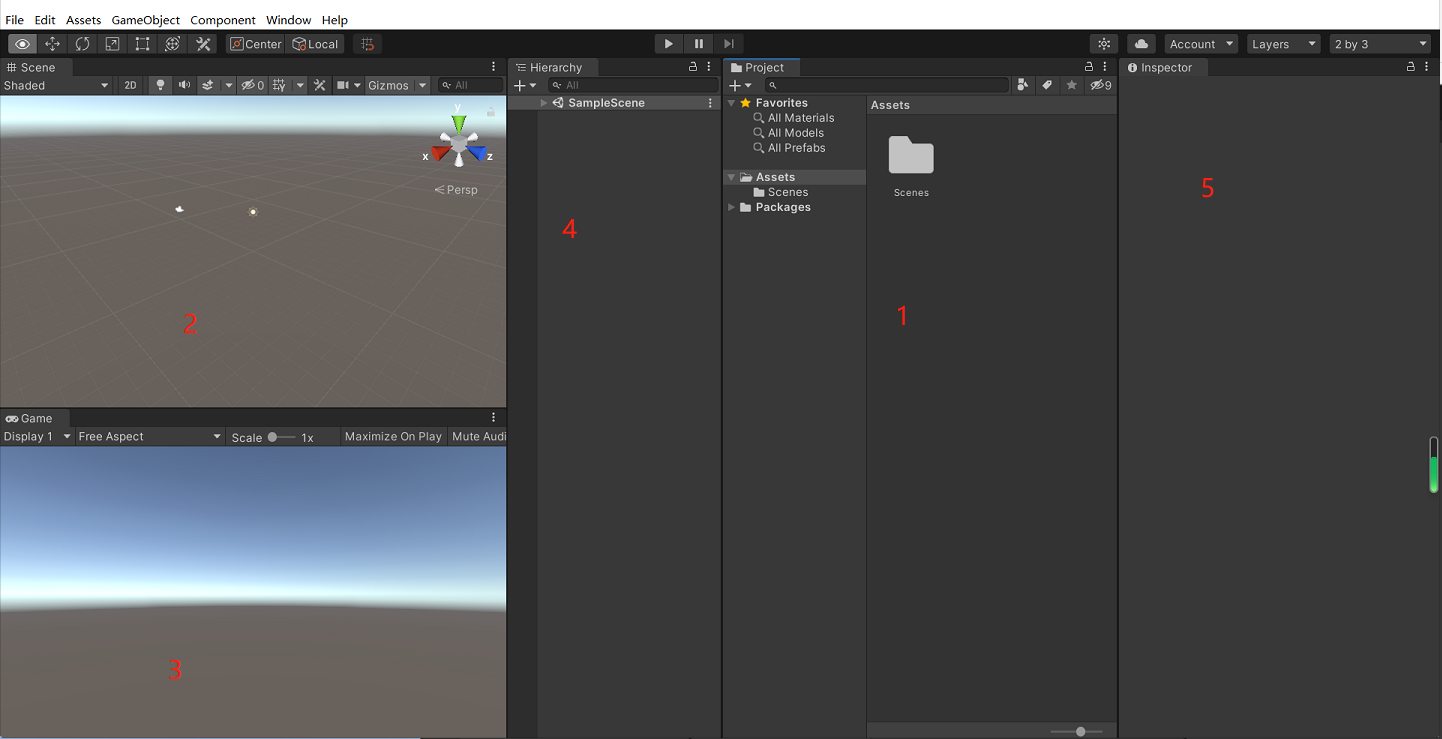
Task: Open custom editor tools wrench in main toolbar
Action: point(203,44)
